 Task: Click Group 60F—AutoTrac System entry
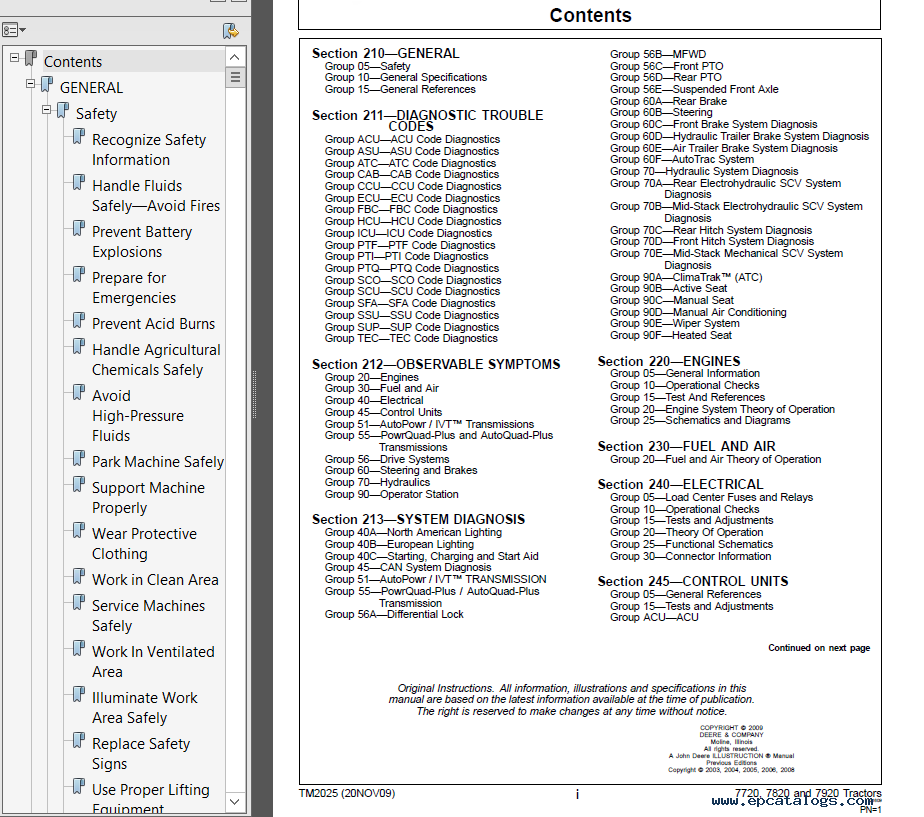[x=682, y=159]
